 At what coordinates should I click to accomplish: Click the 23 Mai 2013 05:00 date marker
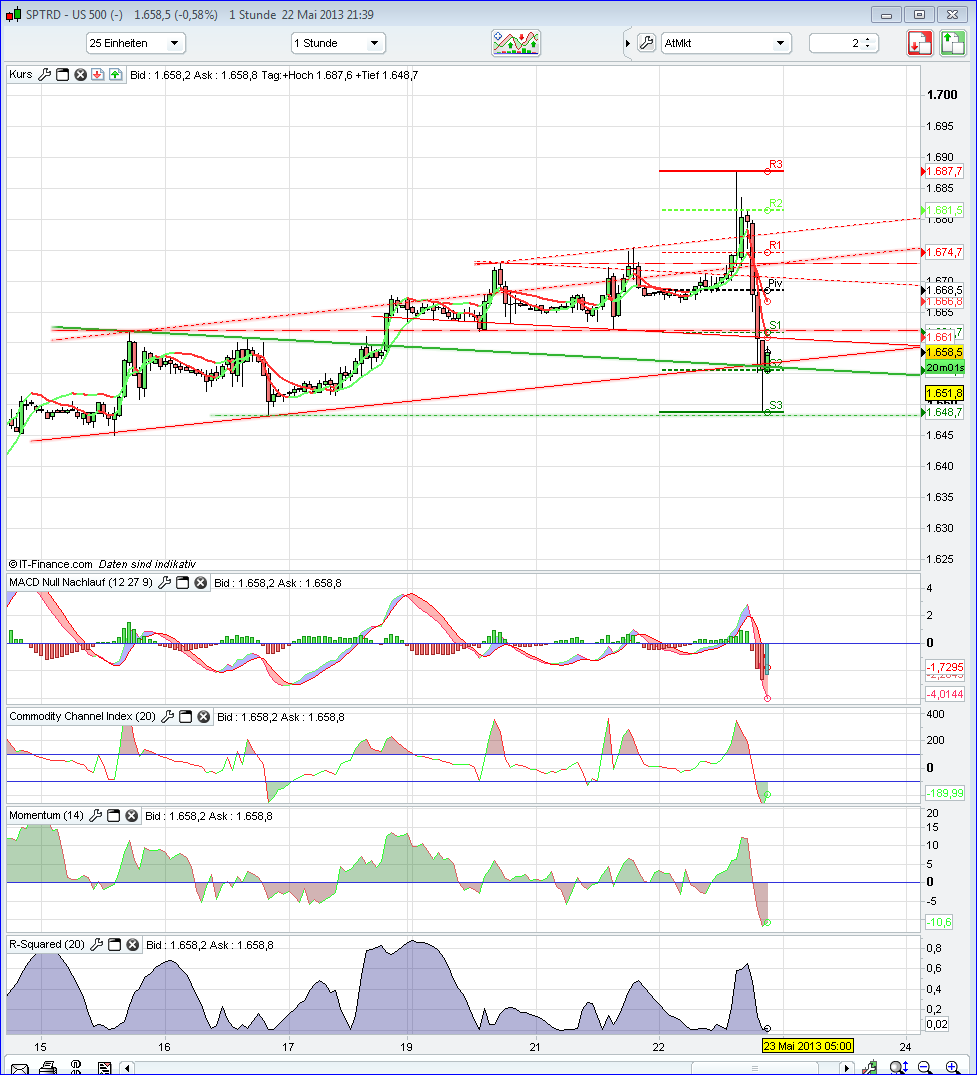(x=808, y=1046)
